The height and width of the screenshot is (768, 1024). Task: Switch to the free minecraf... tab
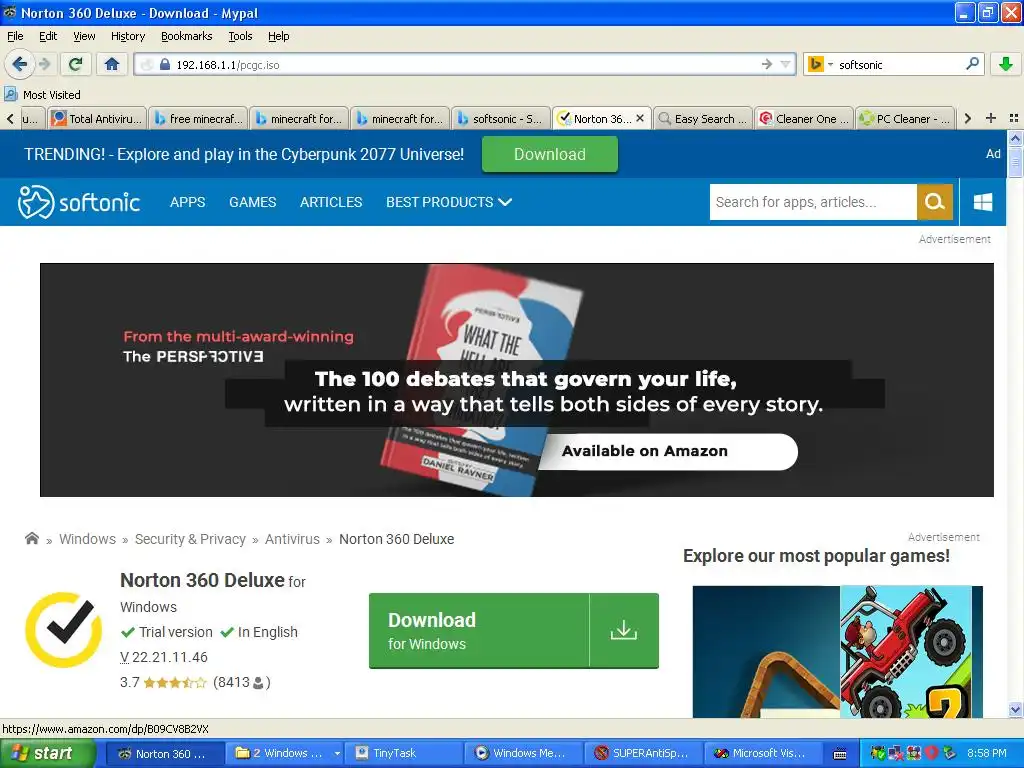(198, 118)
